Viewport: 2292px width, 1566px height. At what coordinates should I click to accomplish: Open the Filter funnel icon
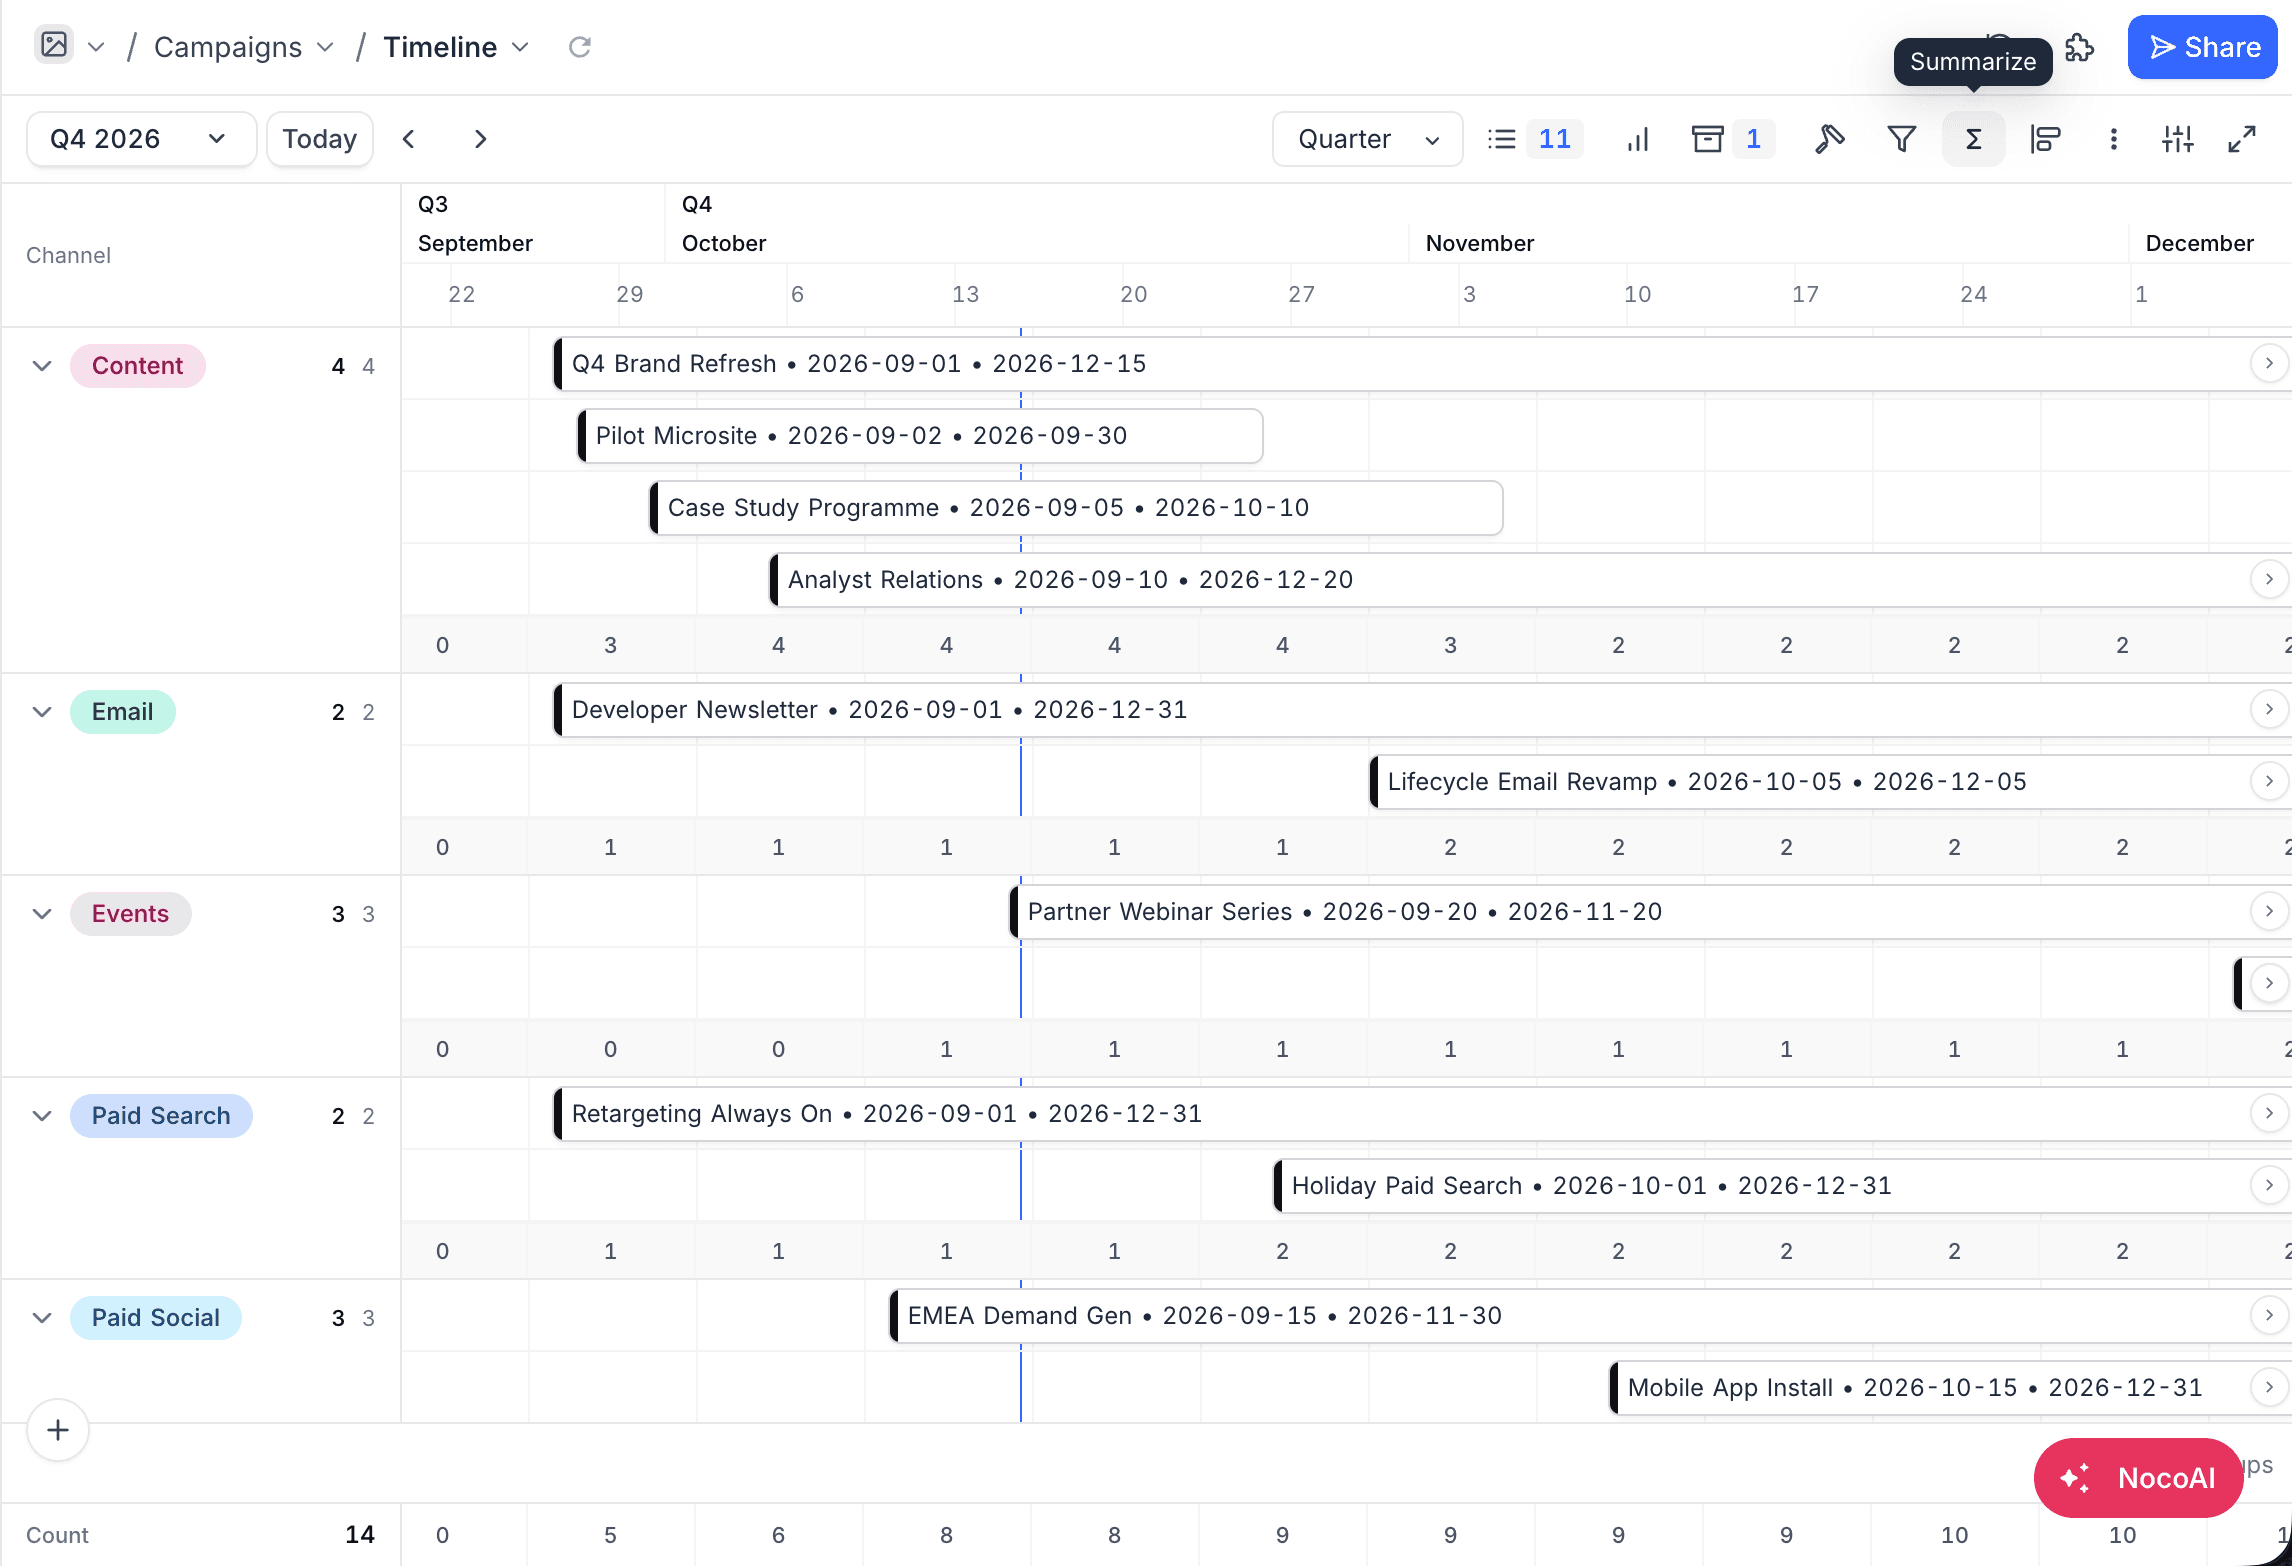(1901, 139)
